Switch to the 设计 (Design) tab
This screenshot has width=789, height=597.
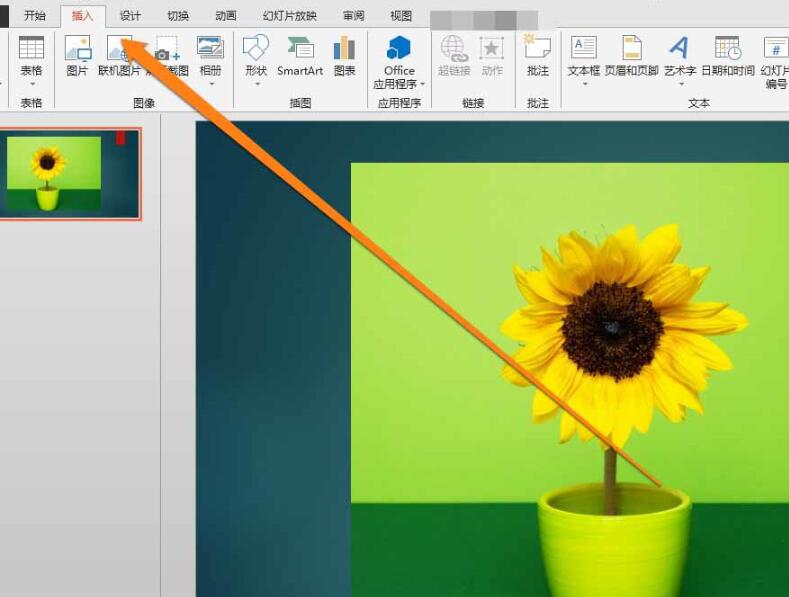(130, 16)
